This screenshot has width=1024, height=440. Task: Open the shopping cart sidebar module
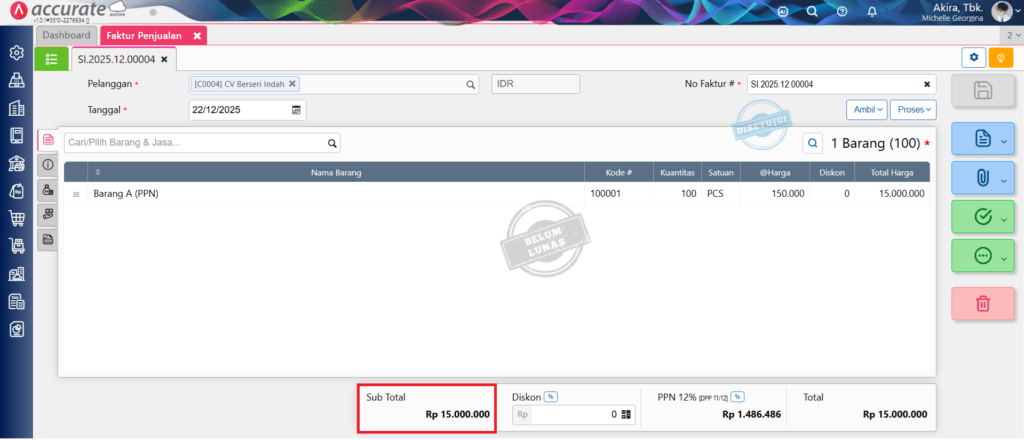click(17, 218)
